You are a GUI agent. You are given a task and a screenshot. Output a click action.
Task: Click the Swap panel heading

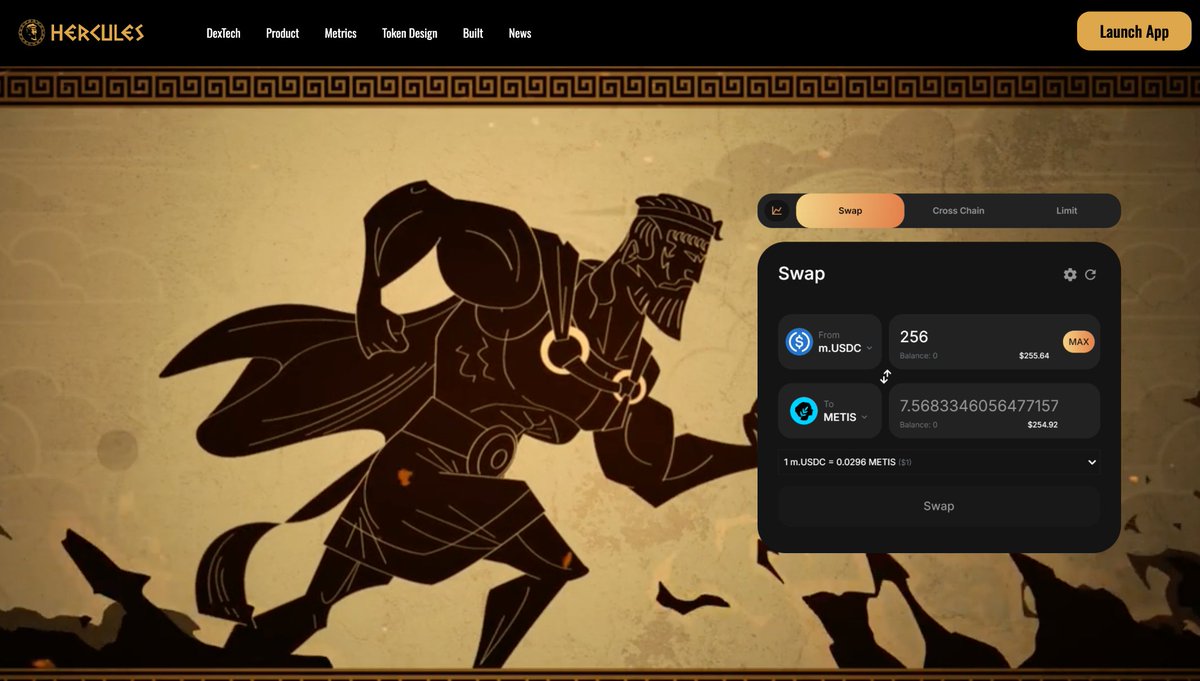(801, 274)
